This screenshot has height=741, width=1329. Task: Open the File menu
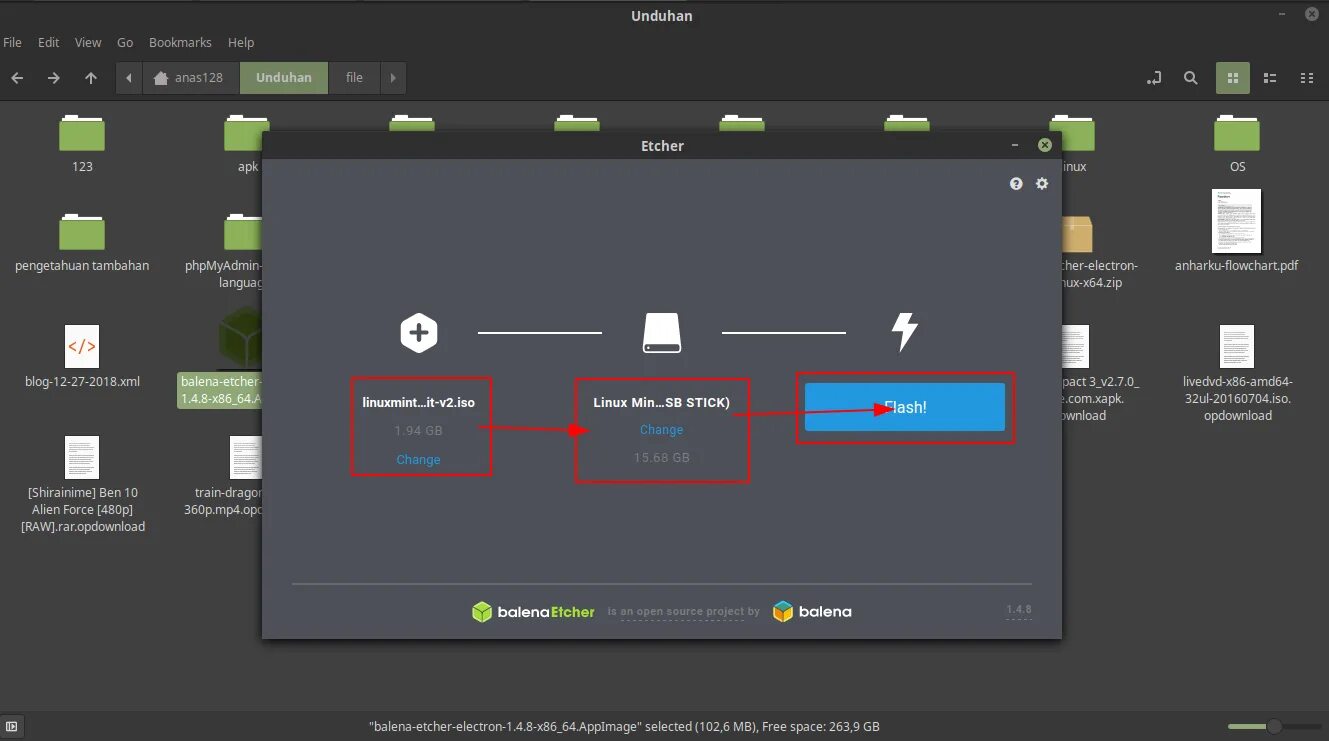pyautogui.click(x=13, y=43)
